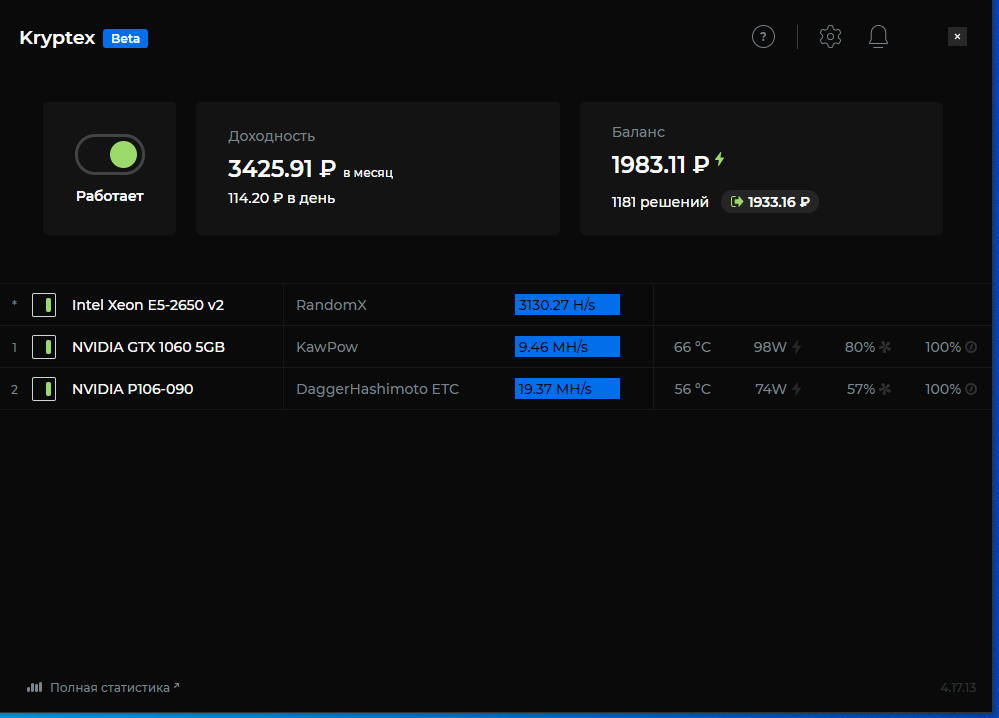Click the 3425.91 ₽ monthly profitability value

point(282,169)
